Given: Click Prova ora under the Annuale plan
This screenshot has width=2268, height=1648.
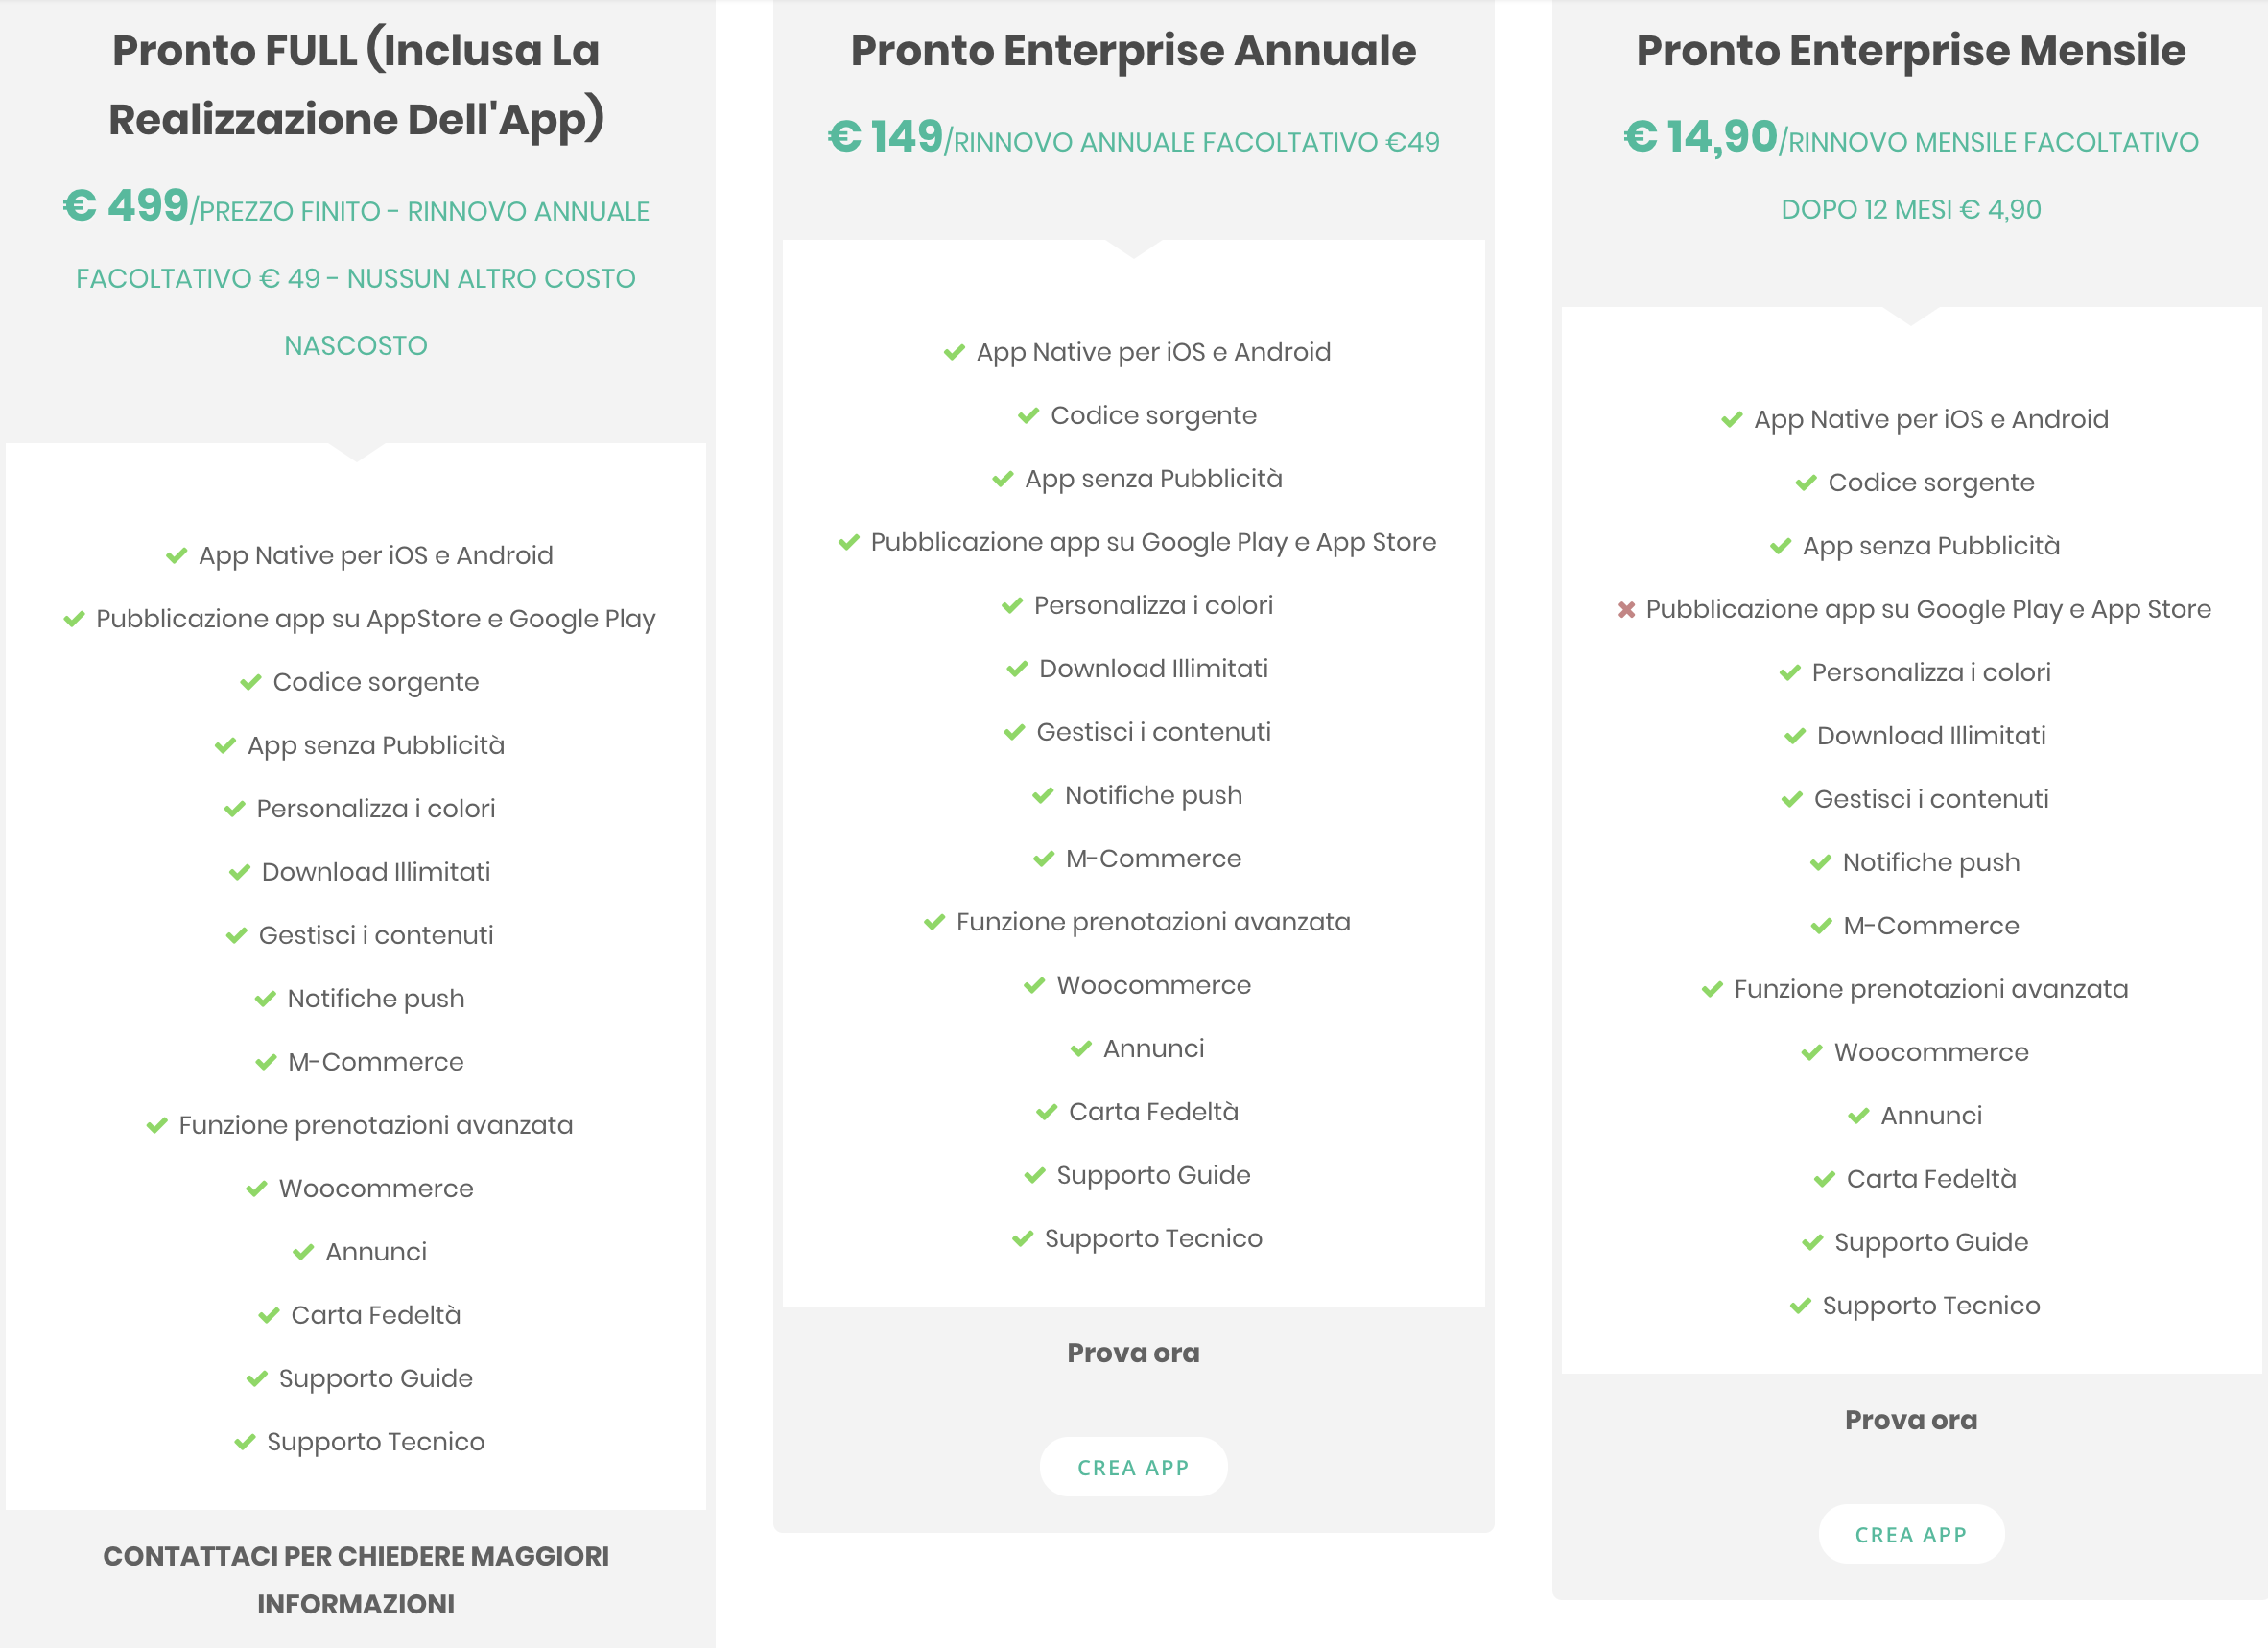Looking at the screenshot, I should click(x=1133, y=1353).
